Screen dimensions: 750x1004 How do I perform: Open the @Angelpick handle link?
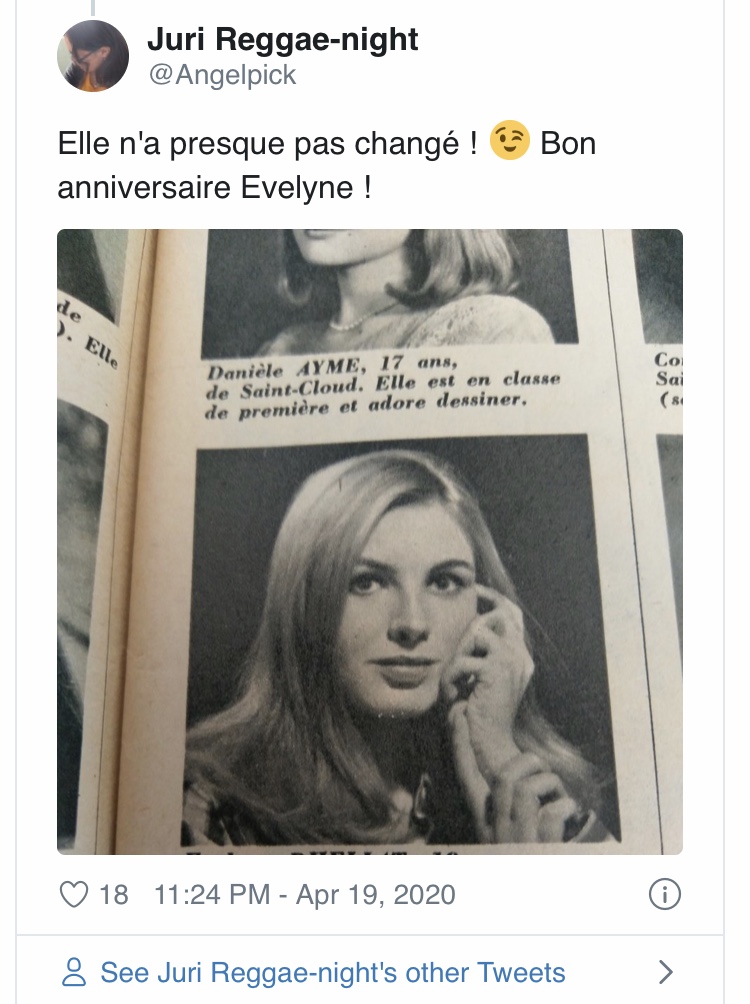tap(222, 75)
